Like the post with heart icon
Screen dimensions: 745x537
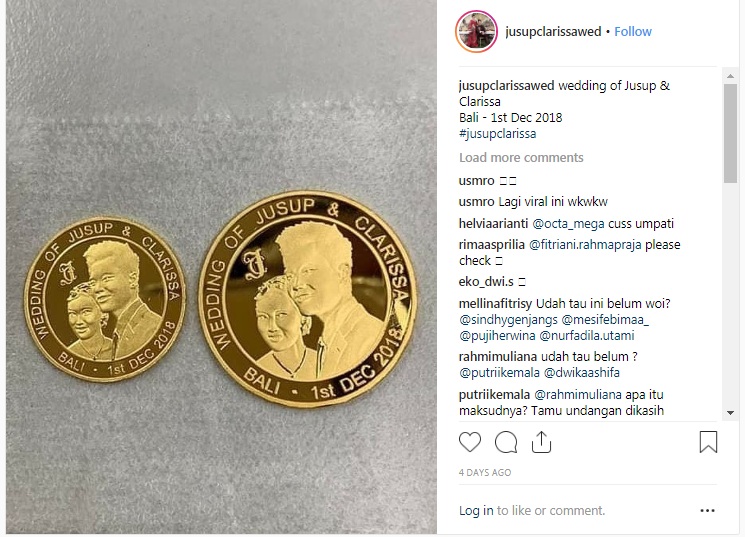(x=470, y=442)
